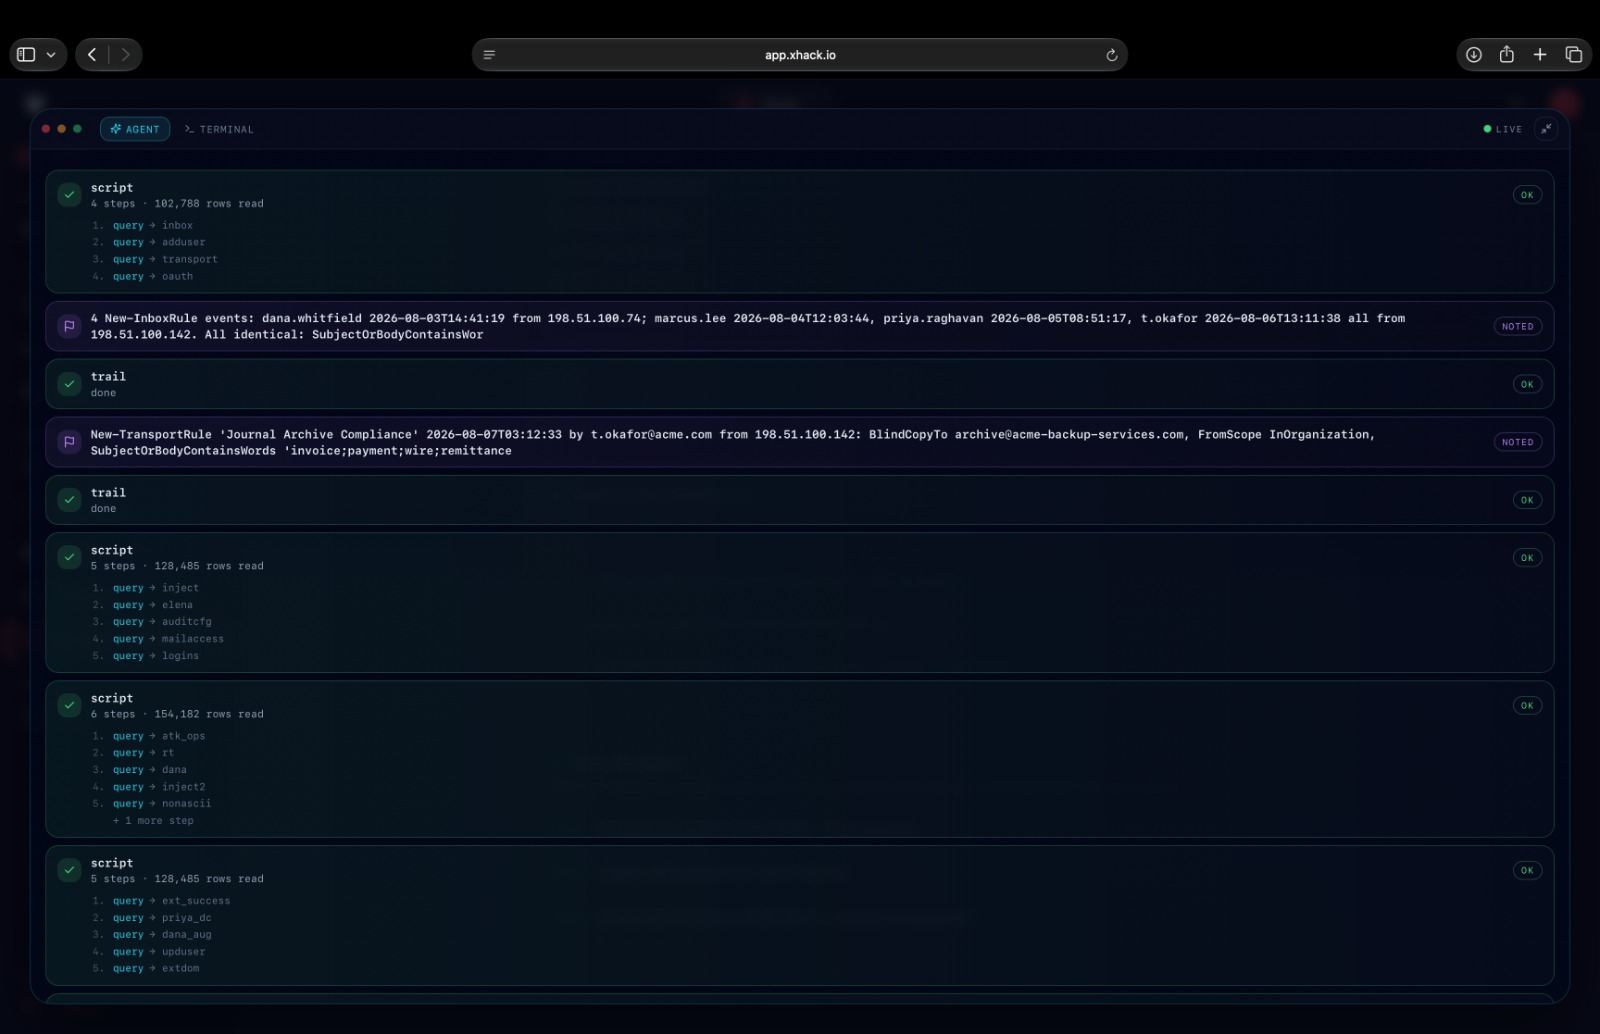The height and width of the screenshot is (1034, 1600).
Task: Select the query extdom step
Action: pos(146,969)
